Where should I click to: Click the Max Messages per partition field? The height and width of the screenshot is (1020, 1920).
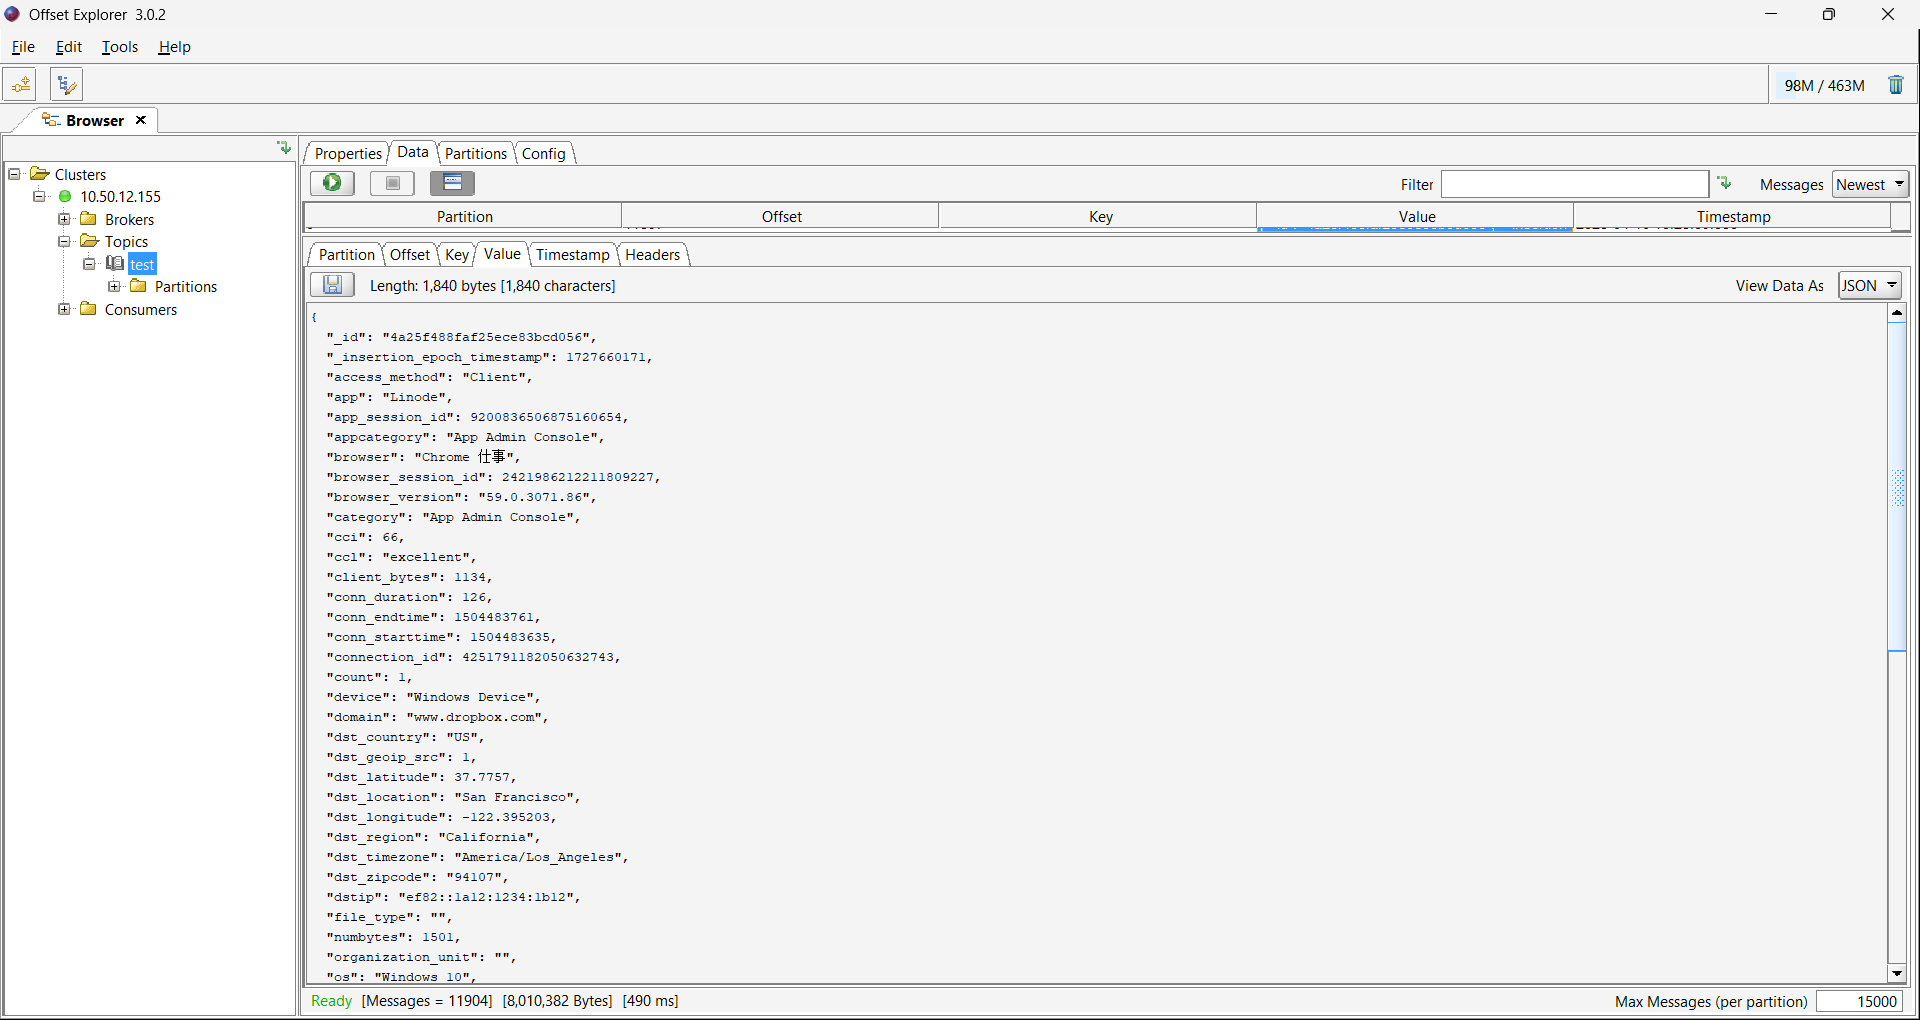click(1859, 1001)
